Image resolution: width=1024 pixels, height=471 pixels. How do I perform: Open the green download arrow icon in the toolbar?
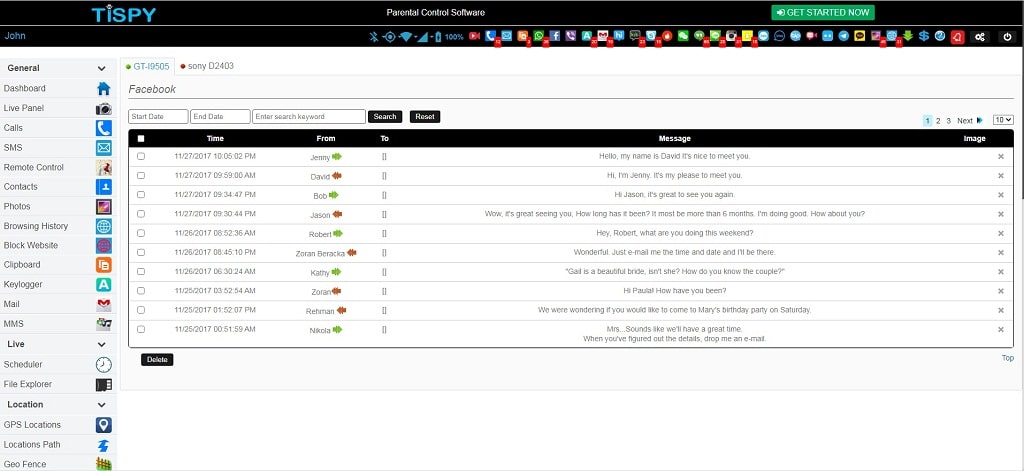[x=908, y=36]
